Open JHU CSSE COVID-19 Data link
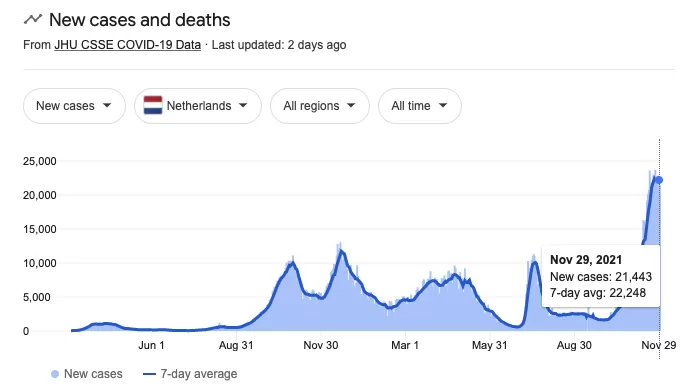The height and width of the screenshot is (386, 688). pos(127,45)
